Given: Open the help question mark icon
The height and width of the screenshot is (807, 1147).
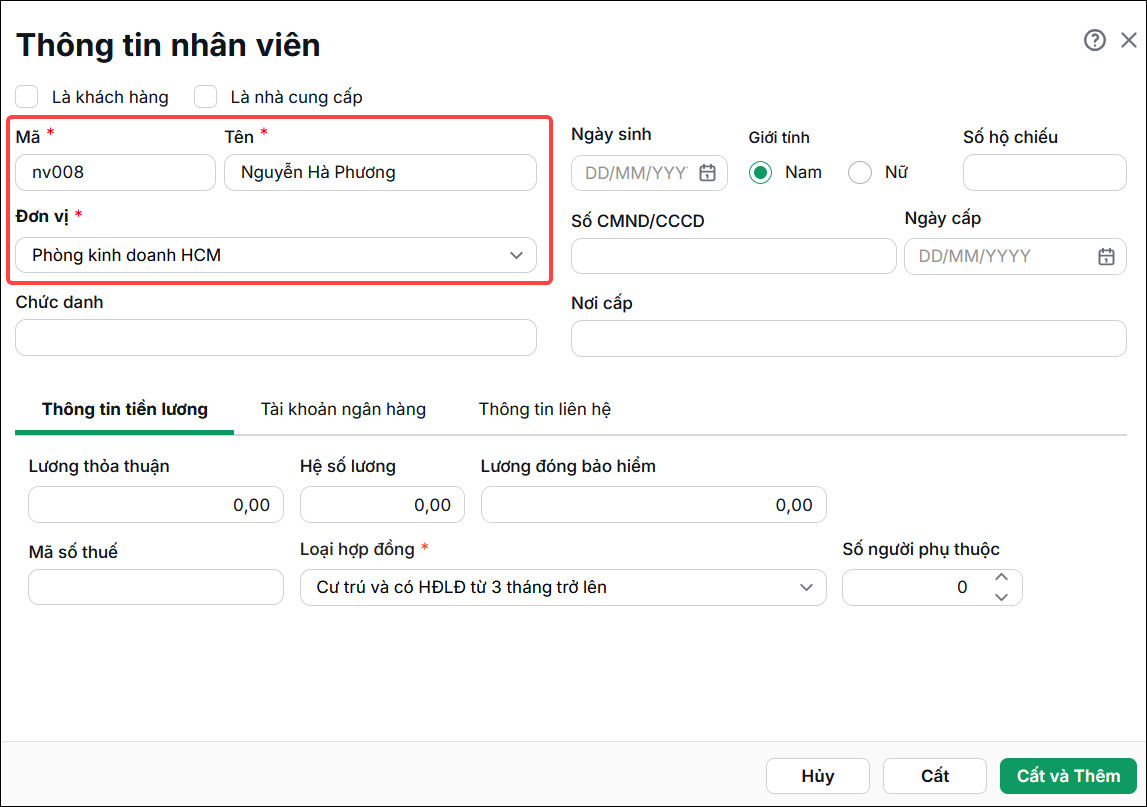Looking at the screenshot, I should pyautogui.click(x=1094, y=40).
